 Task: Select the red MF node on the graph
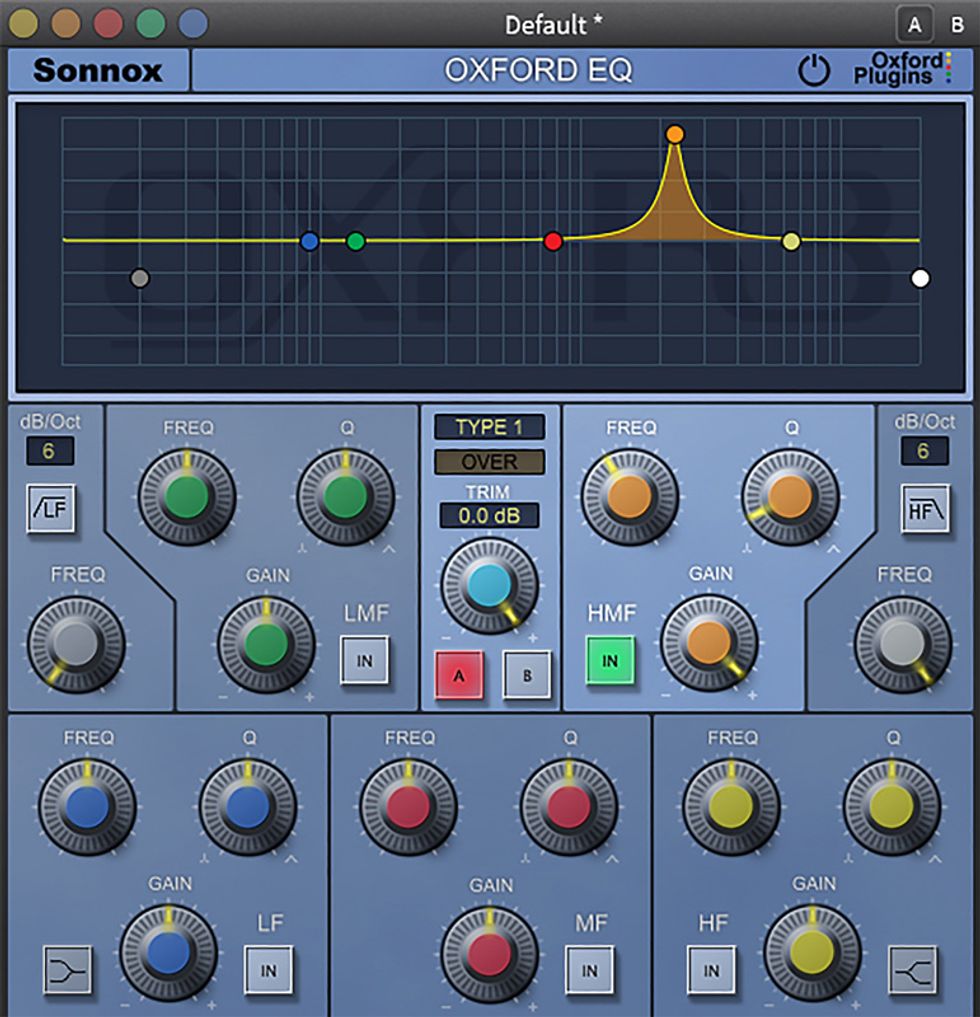pos(553,242)
